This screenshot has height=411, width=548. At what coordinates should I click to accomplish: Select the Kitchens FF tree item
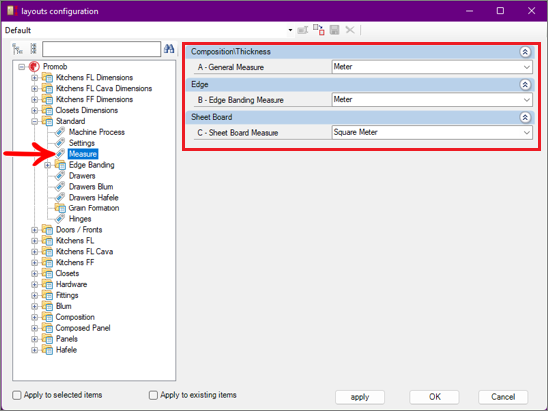tap(75, 262)
